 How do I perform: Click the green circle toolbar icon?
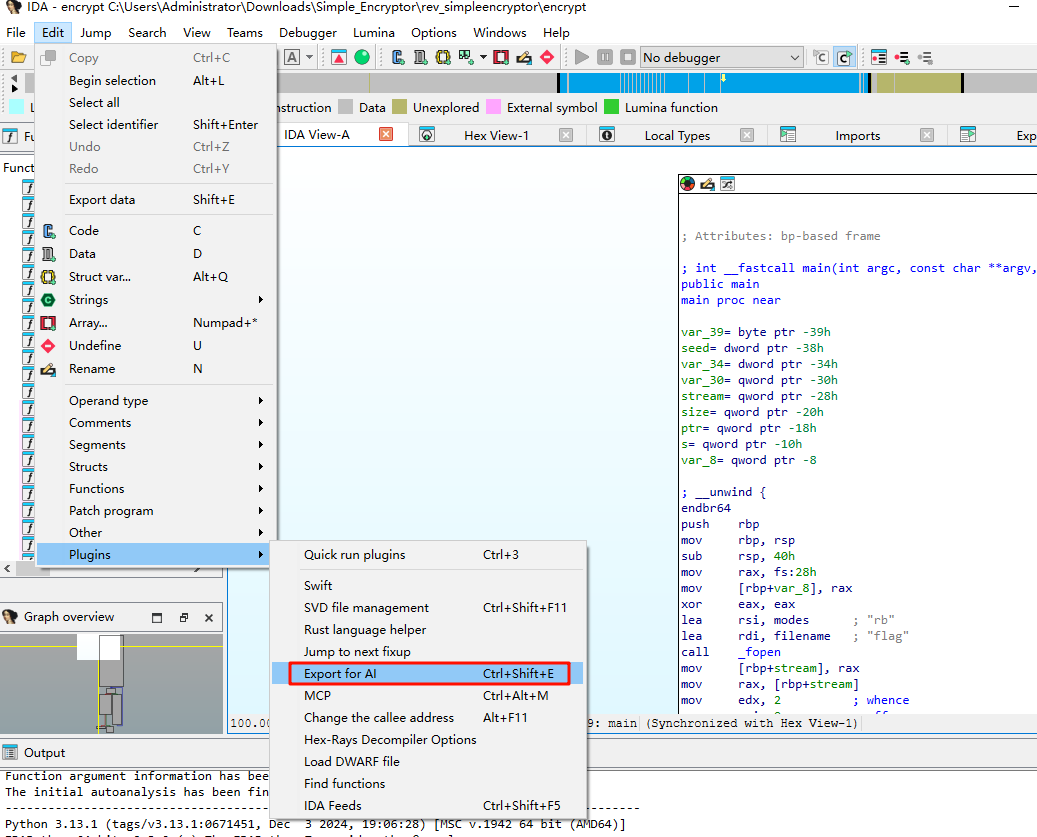(x=362, y=58)
